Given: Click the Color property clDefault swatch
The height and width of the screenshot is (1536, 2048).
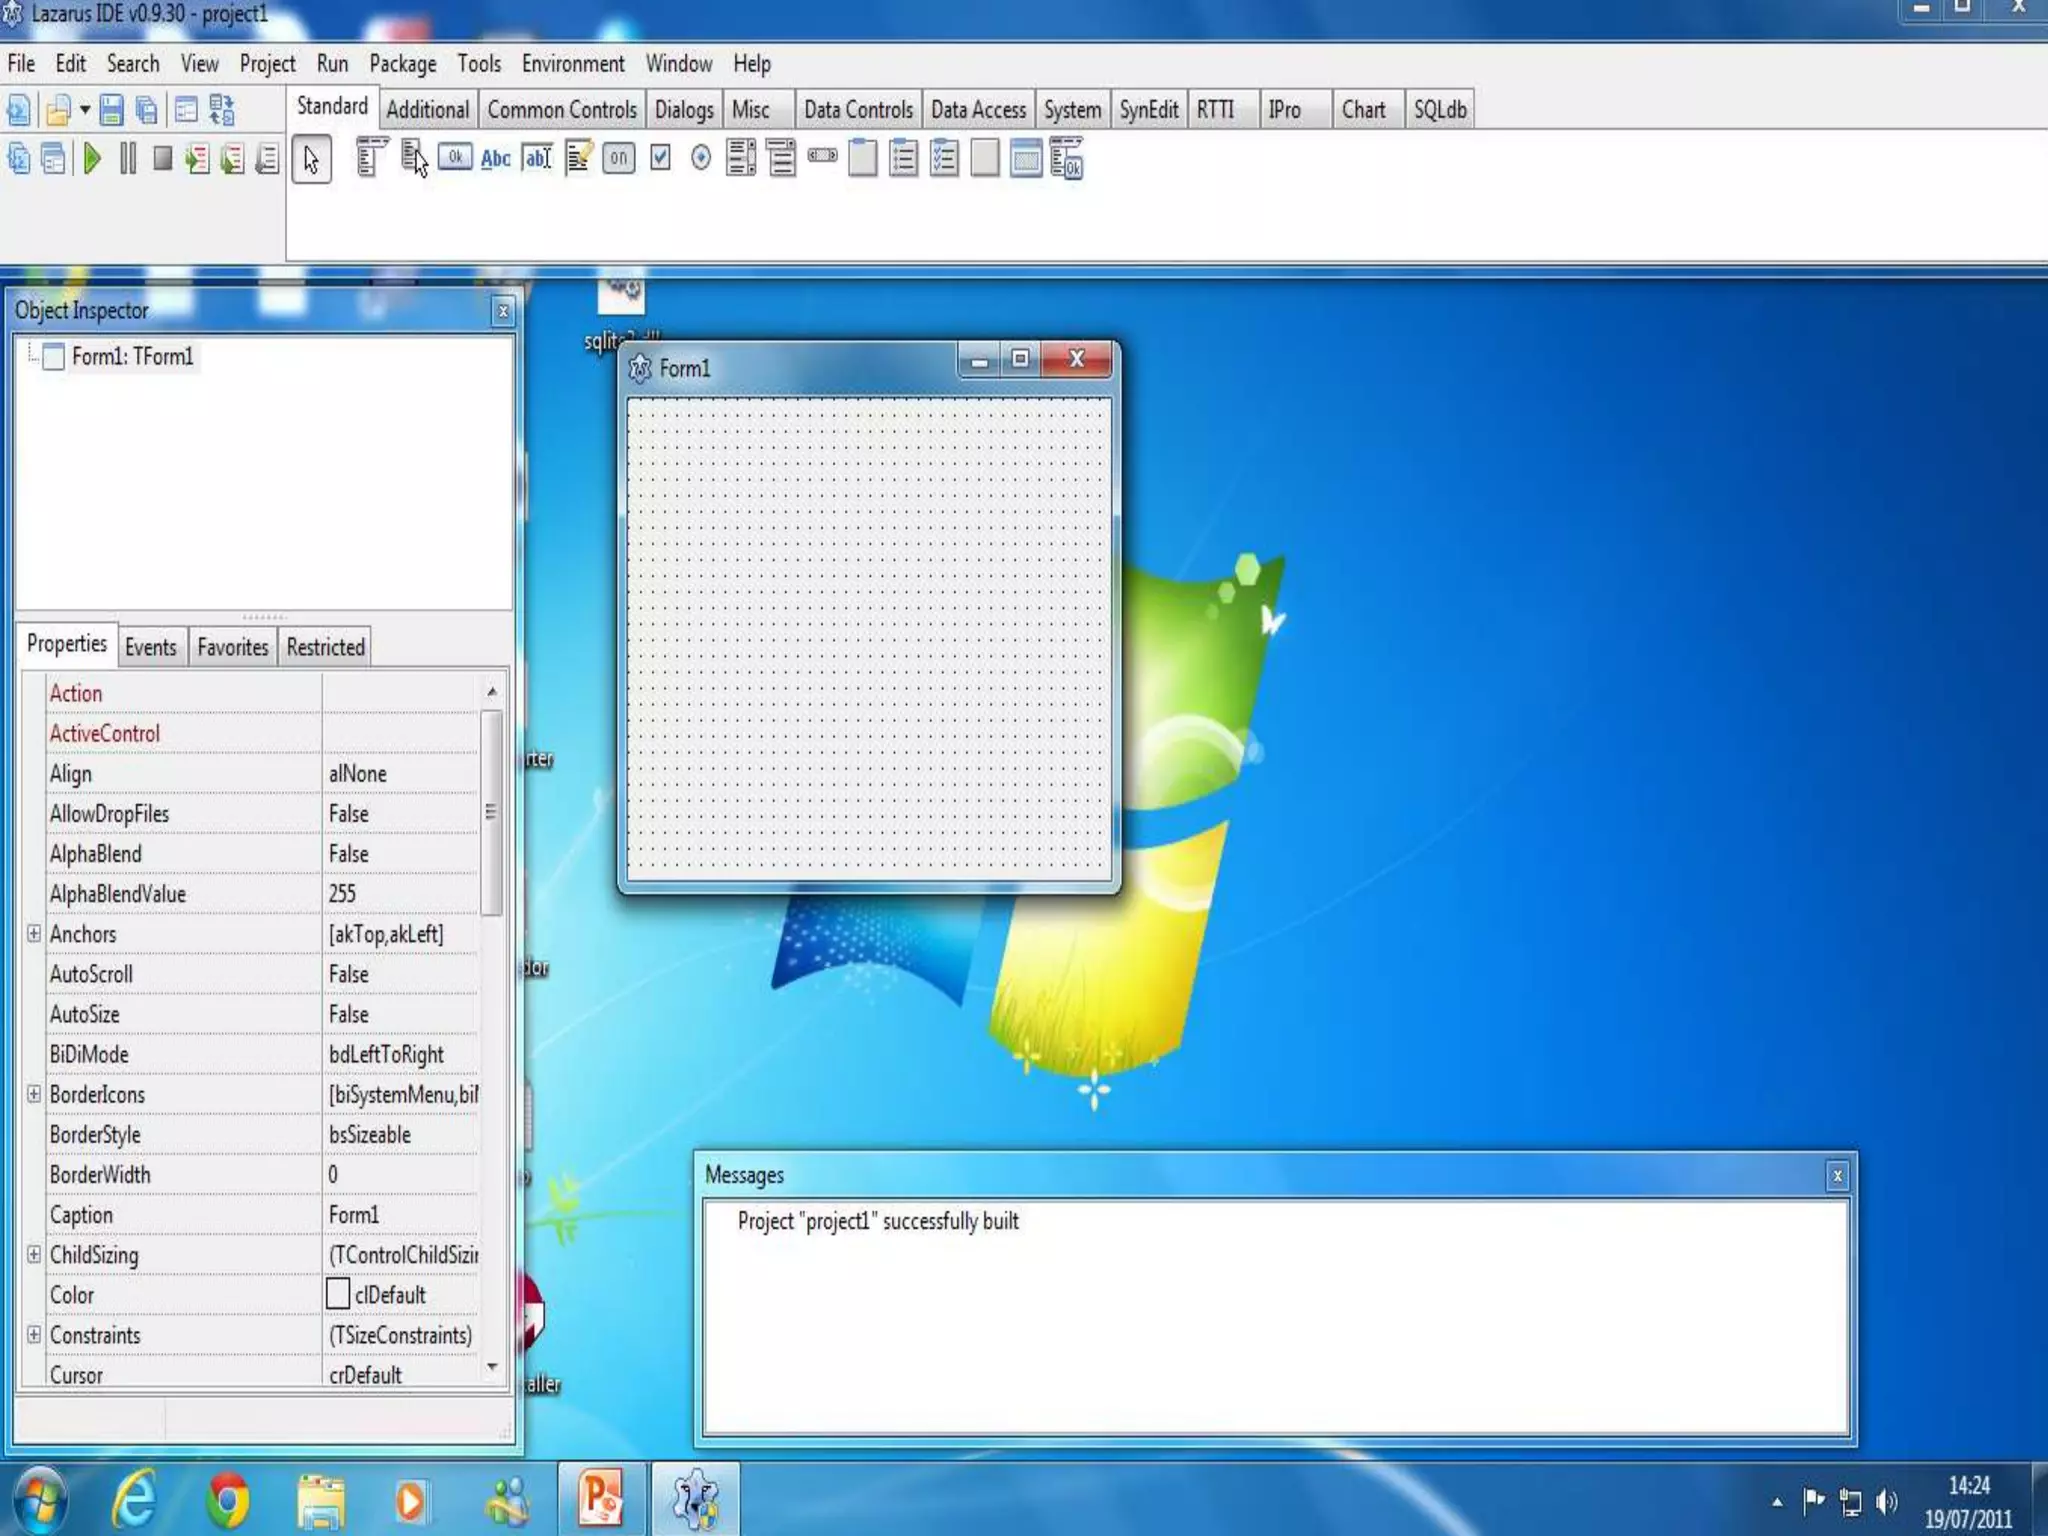Looking at the screenshot, I should tap(338, 1294).
